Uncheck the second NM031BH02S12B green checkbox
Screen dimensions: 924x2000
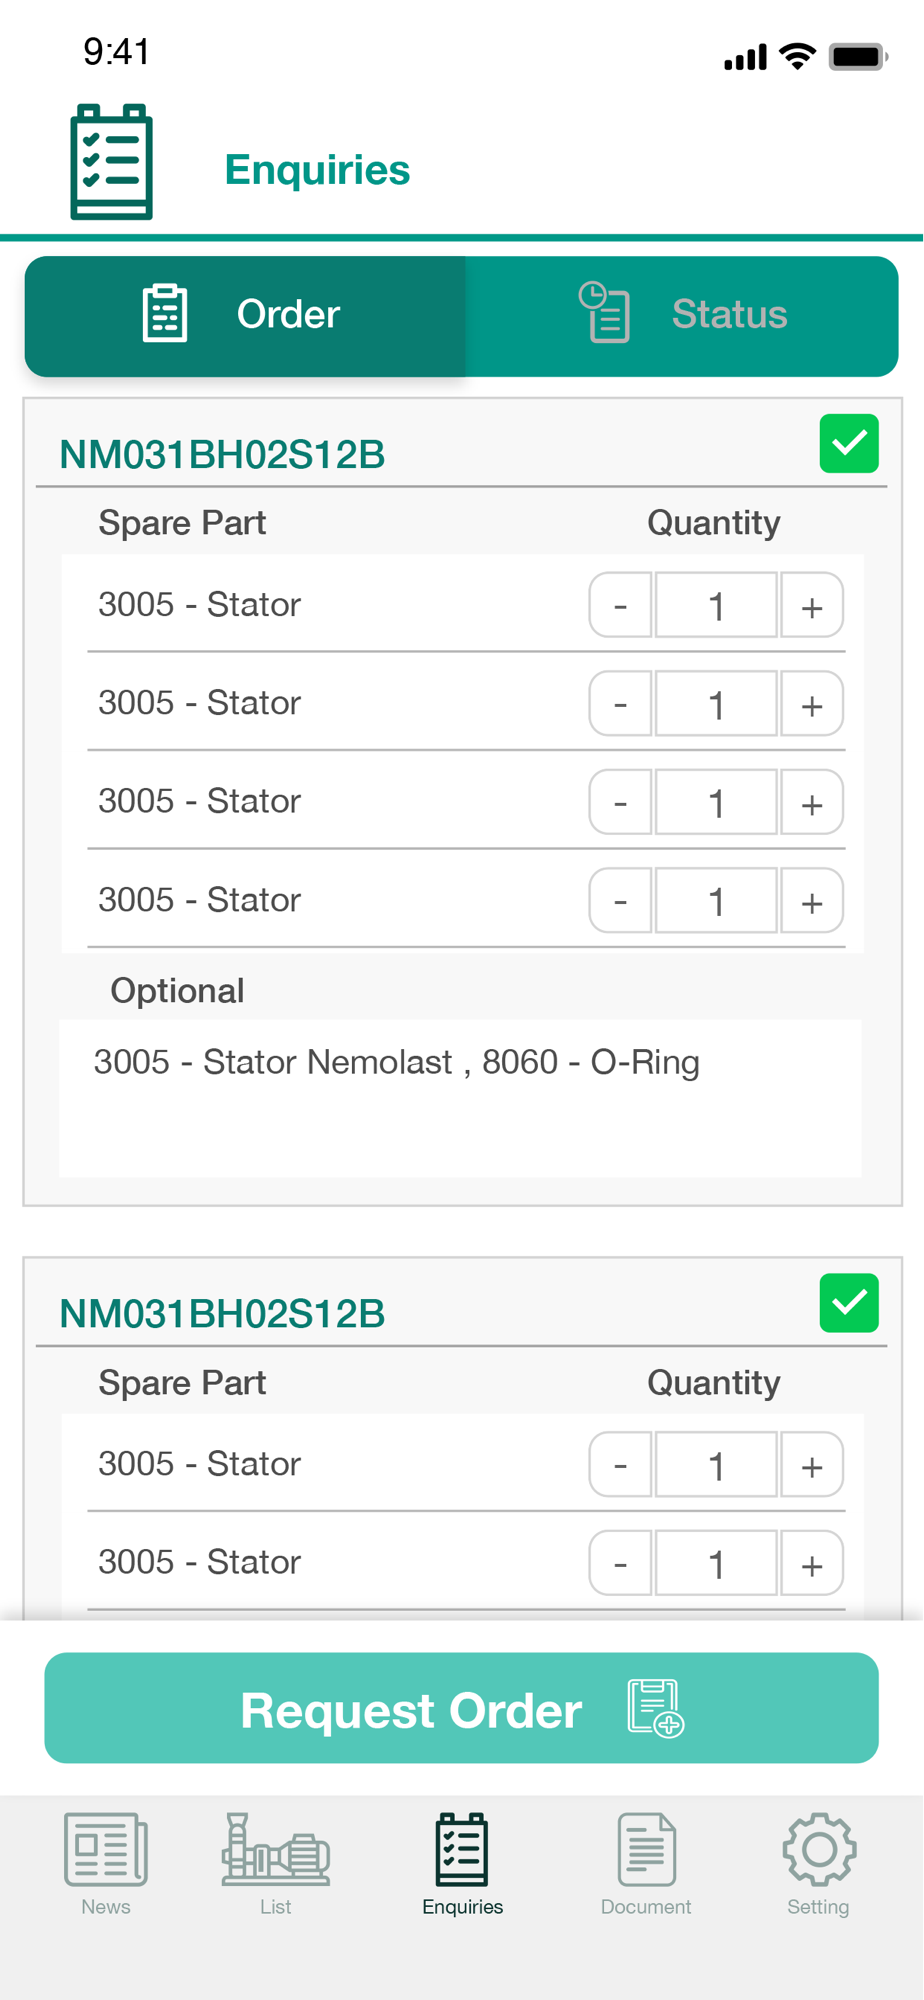(849, 1303)
